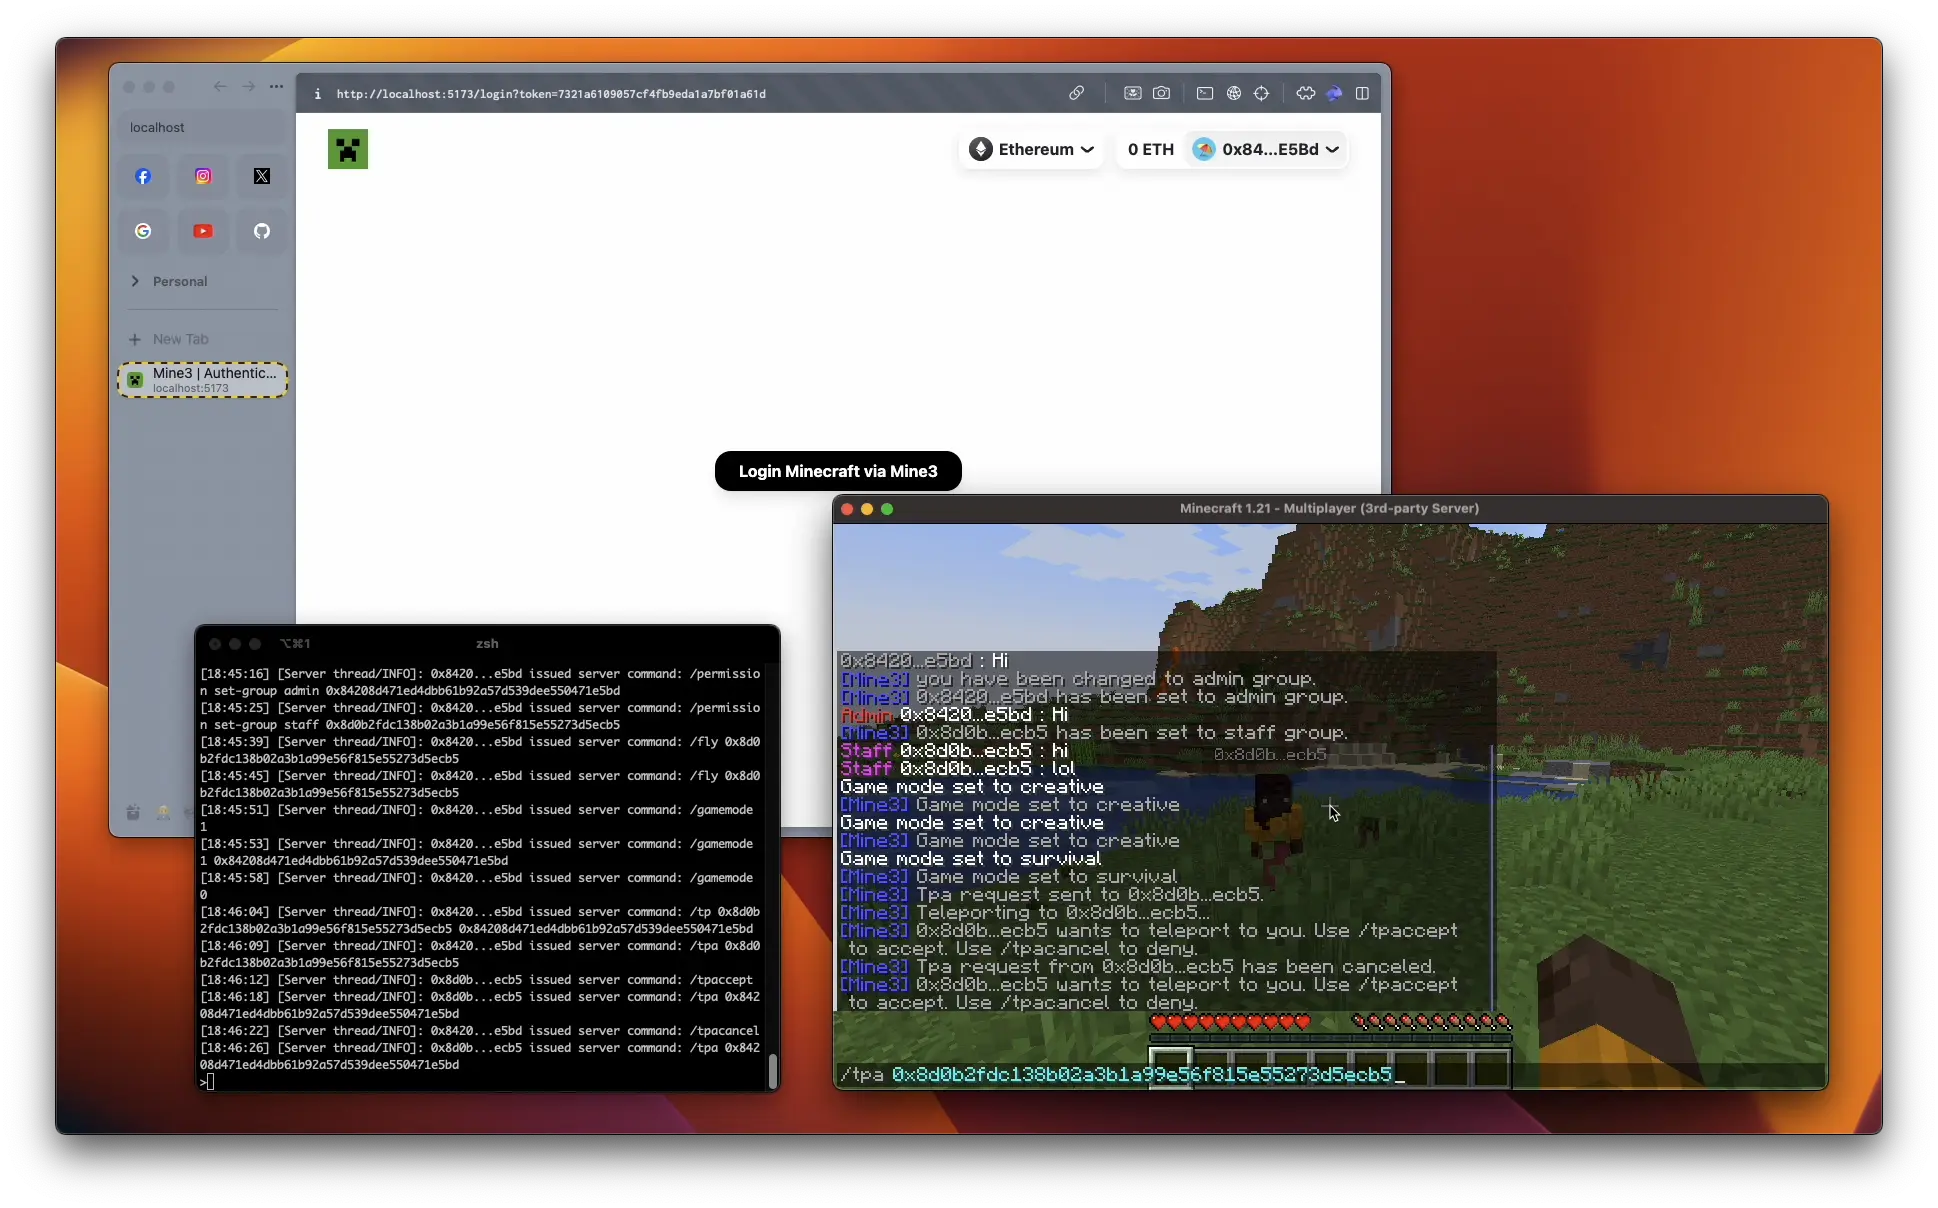The image size is (1938, 1208).
Task: Click the [18:46:22] /tpacancel terminal log line
Action: click(480, 1031)
